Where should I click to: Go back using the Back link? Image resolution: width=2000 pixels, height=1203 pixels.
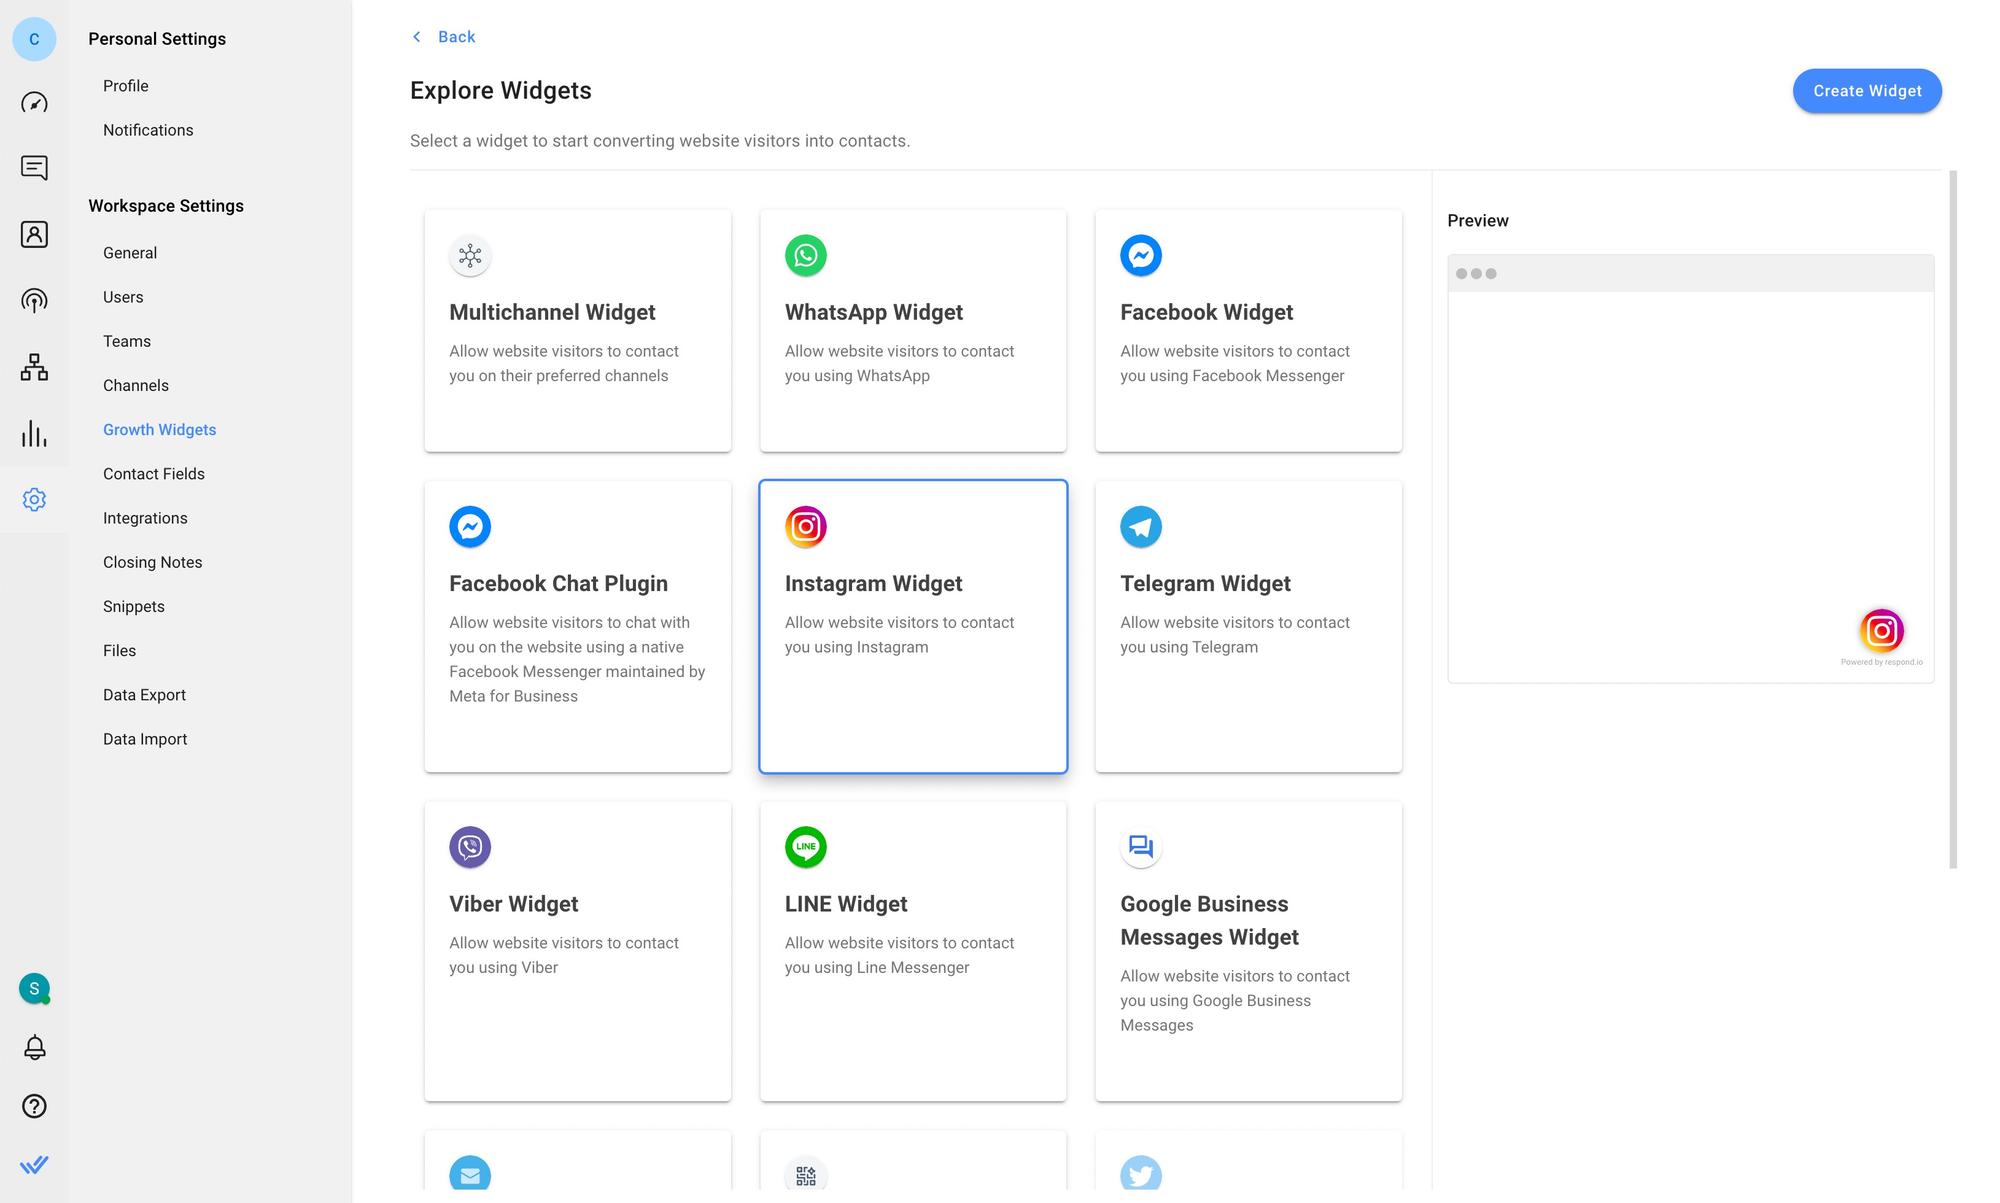(456, 37)
